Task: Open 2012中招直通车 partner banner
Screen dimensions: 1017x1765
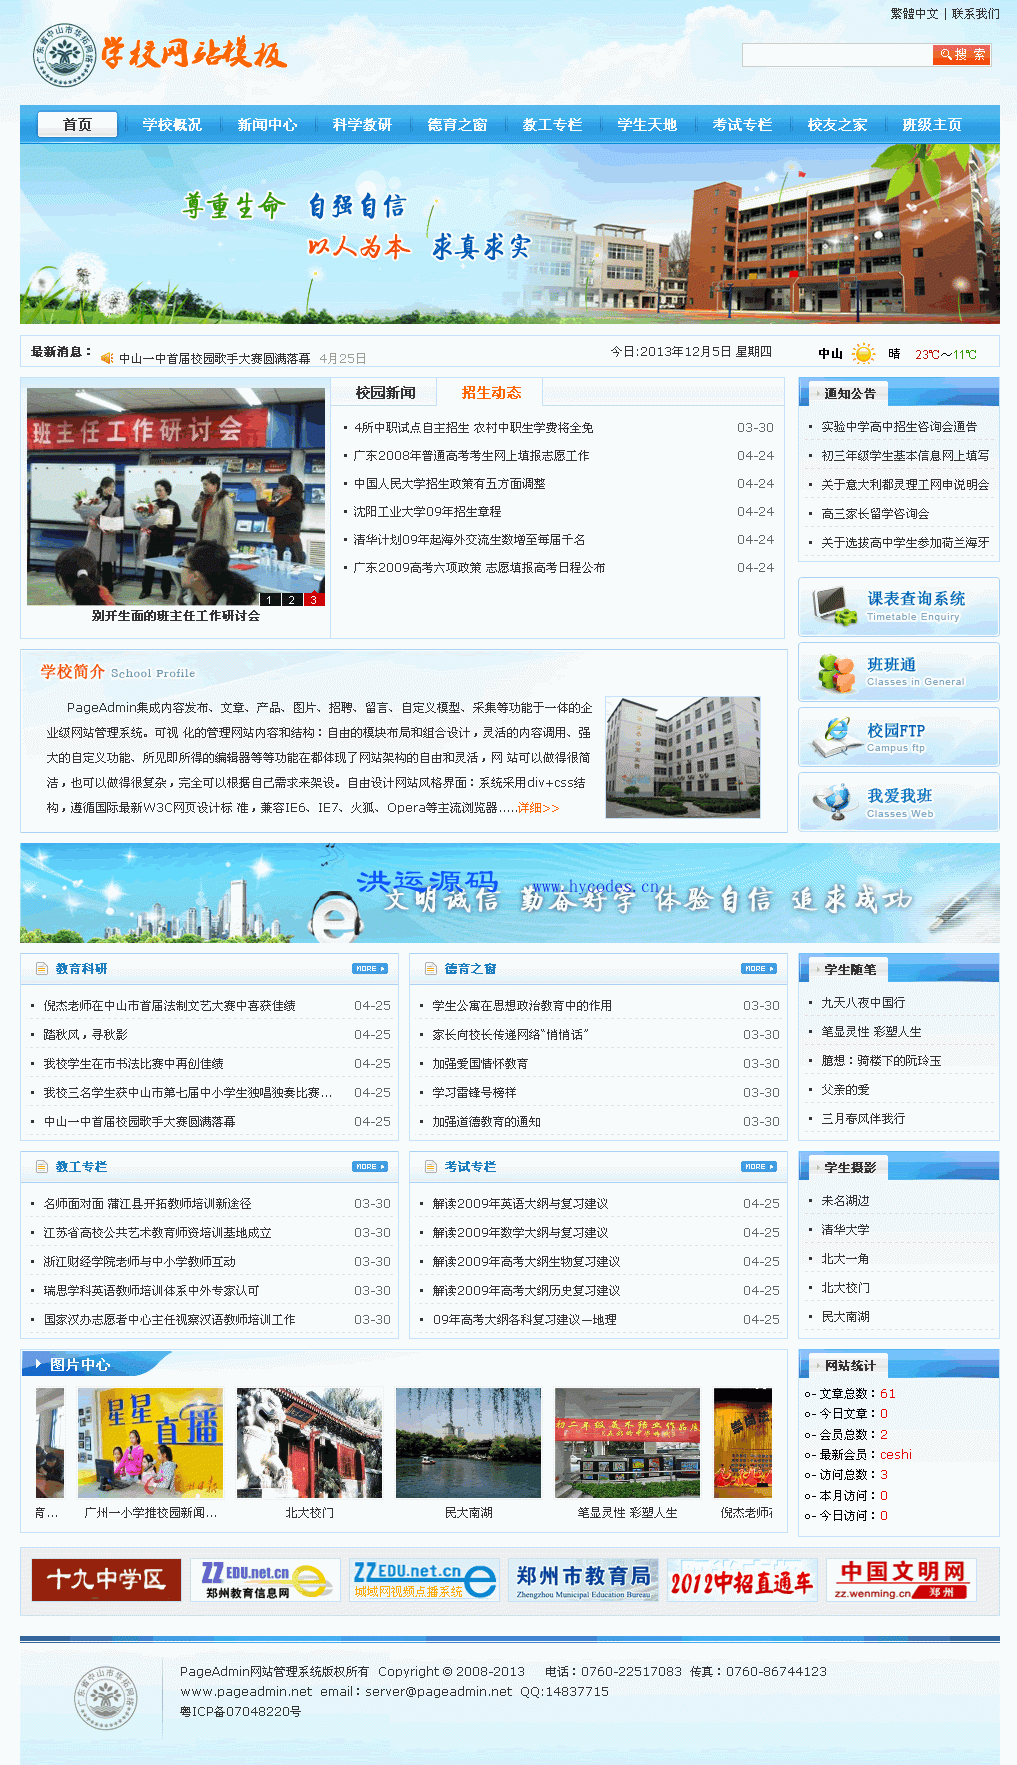Action: pos(742,1580)
